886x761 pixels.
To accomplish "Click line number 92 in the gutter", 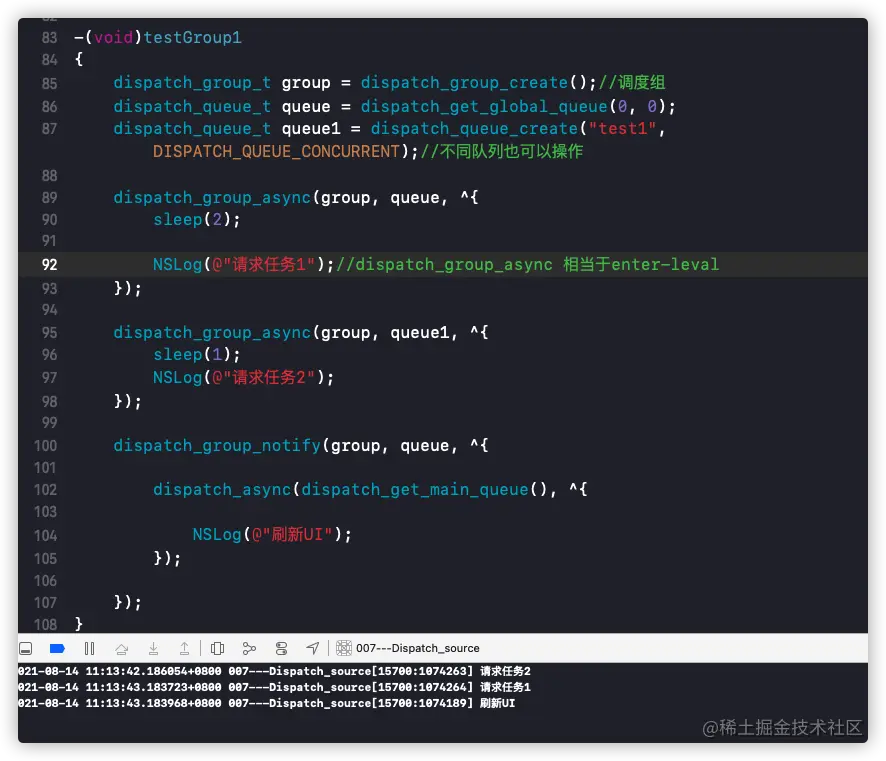I will coord(50,264).
